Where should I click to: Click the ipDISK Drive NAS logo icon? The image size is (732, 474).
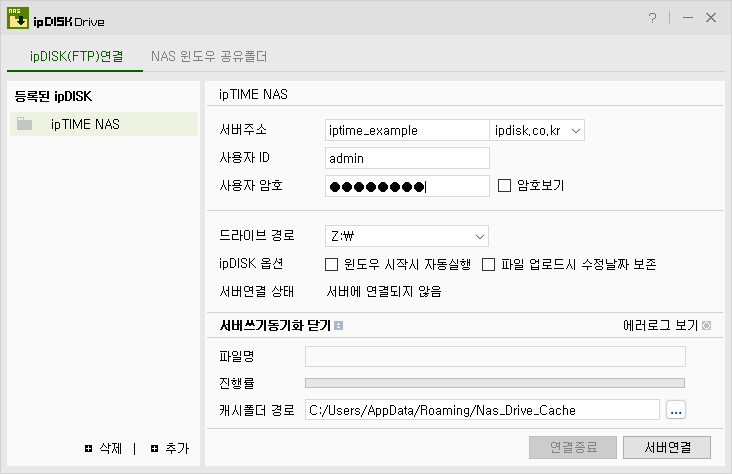point(17,19)
